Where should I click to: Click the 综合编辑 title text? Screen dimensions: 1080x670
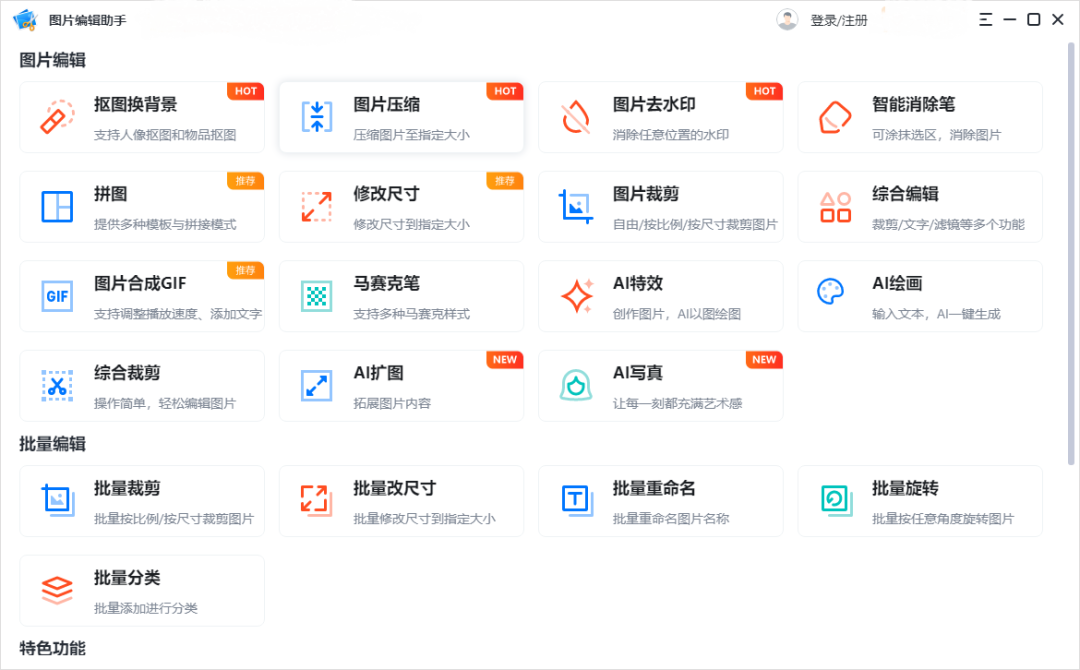(905, 193)
